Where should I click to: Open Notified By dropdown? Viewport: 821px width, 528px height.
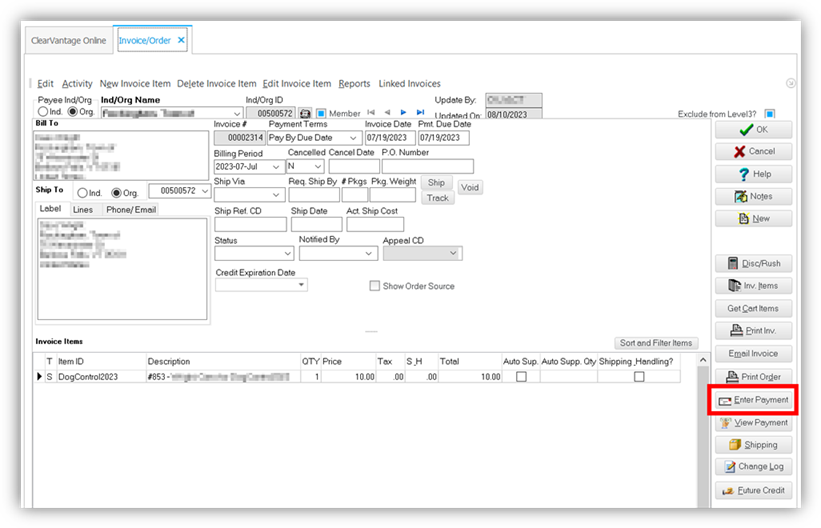369,254
